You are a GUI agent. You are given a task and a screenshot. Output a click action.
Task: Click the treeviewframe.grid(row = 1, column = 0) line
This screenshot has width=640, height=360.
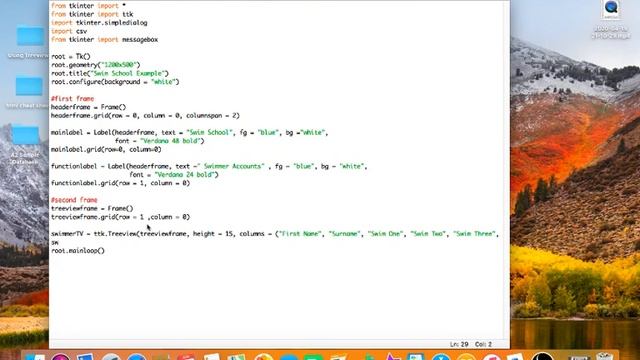(120, 217)
